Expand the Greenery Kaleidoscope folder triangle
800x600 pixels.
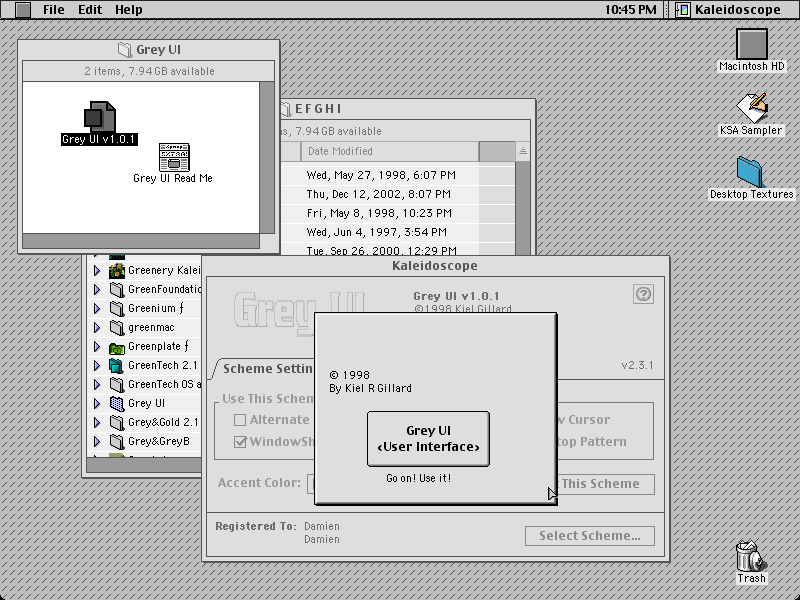(97, 270)
